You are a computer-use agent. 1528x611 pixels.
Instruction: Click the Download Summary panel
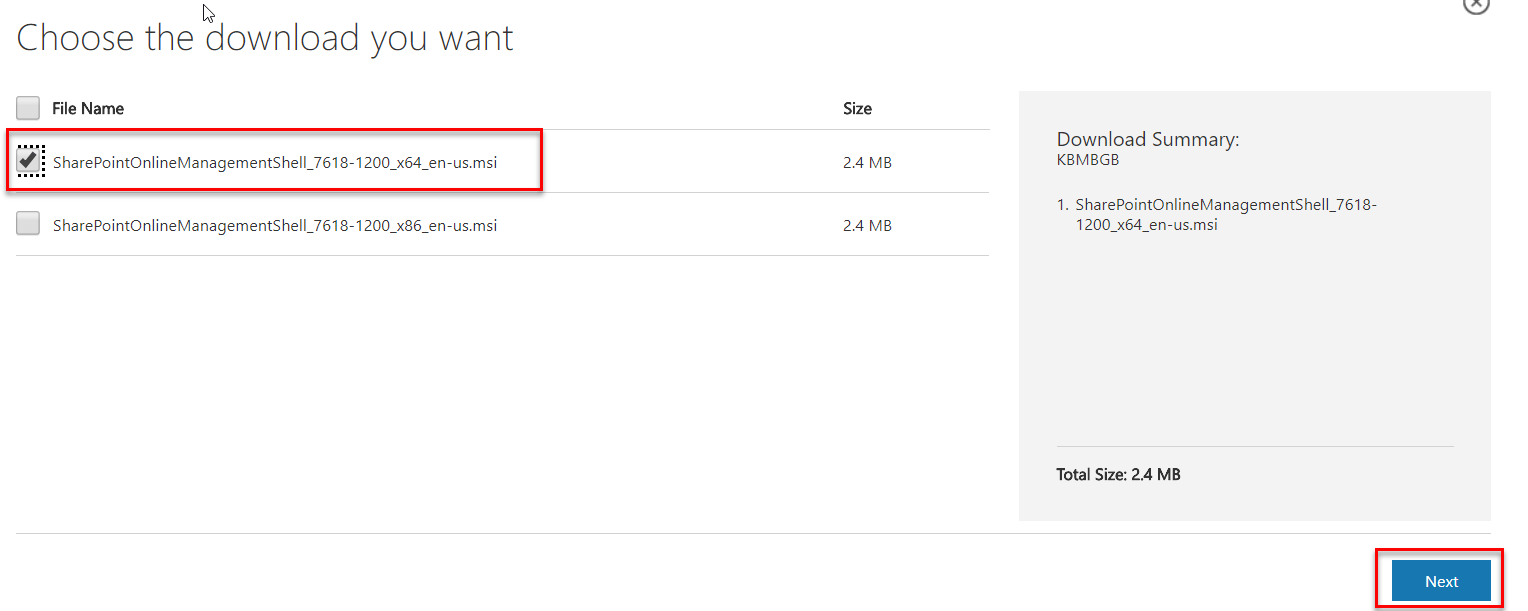click(1255, 350)
